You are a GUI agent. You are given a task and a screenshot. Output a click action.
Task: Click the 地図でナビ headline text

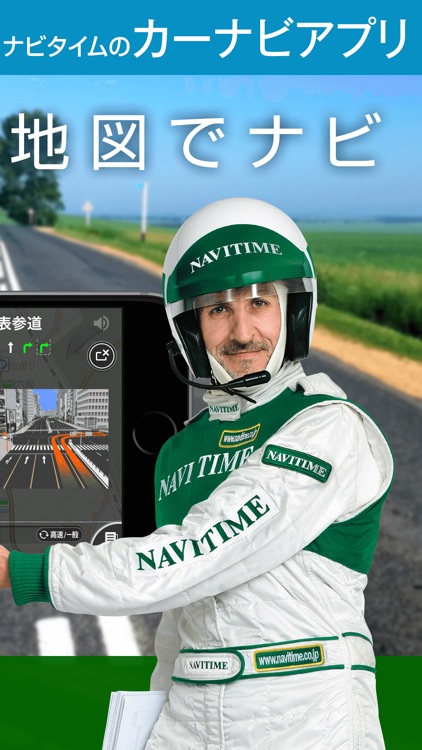click(197, 142)
